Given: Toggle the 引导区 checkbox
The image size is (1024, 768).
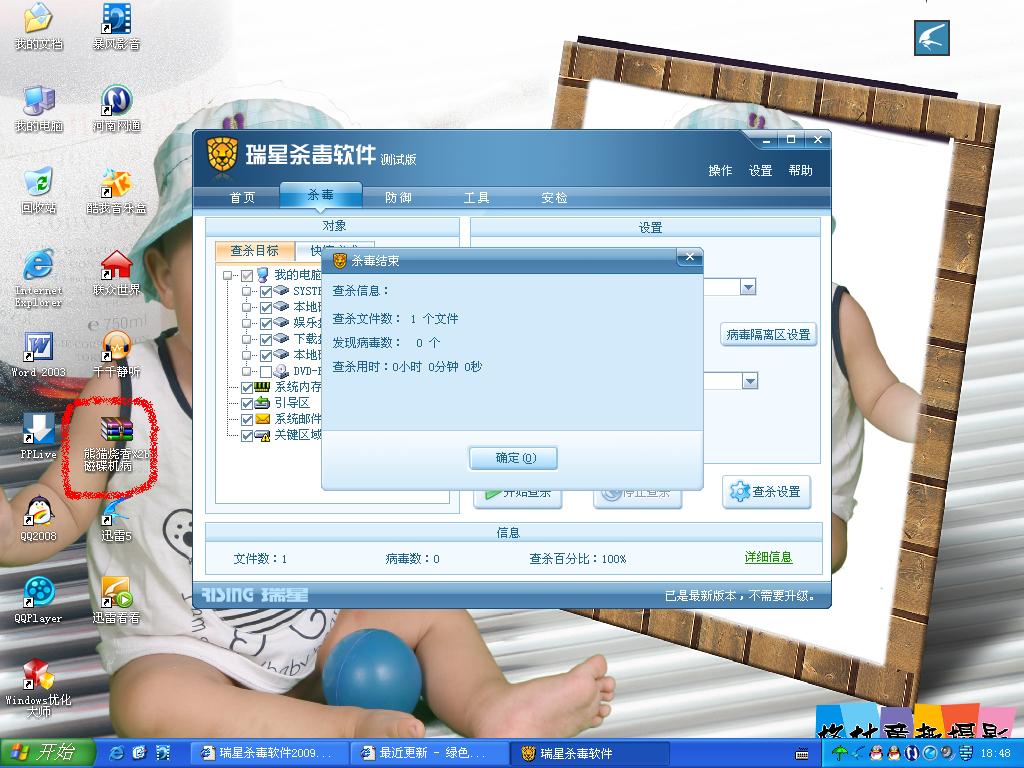Looking at the screenshot, I should coord(247,404).
